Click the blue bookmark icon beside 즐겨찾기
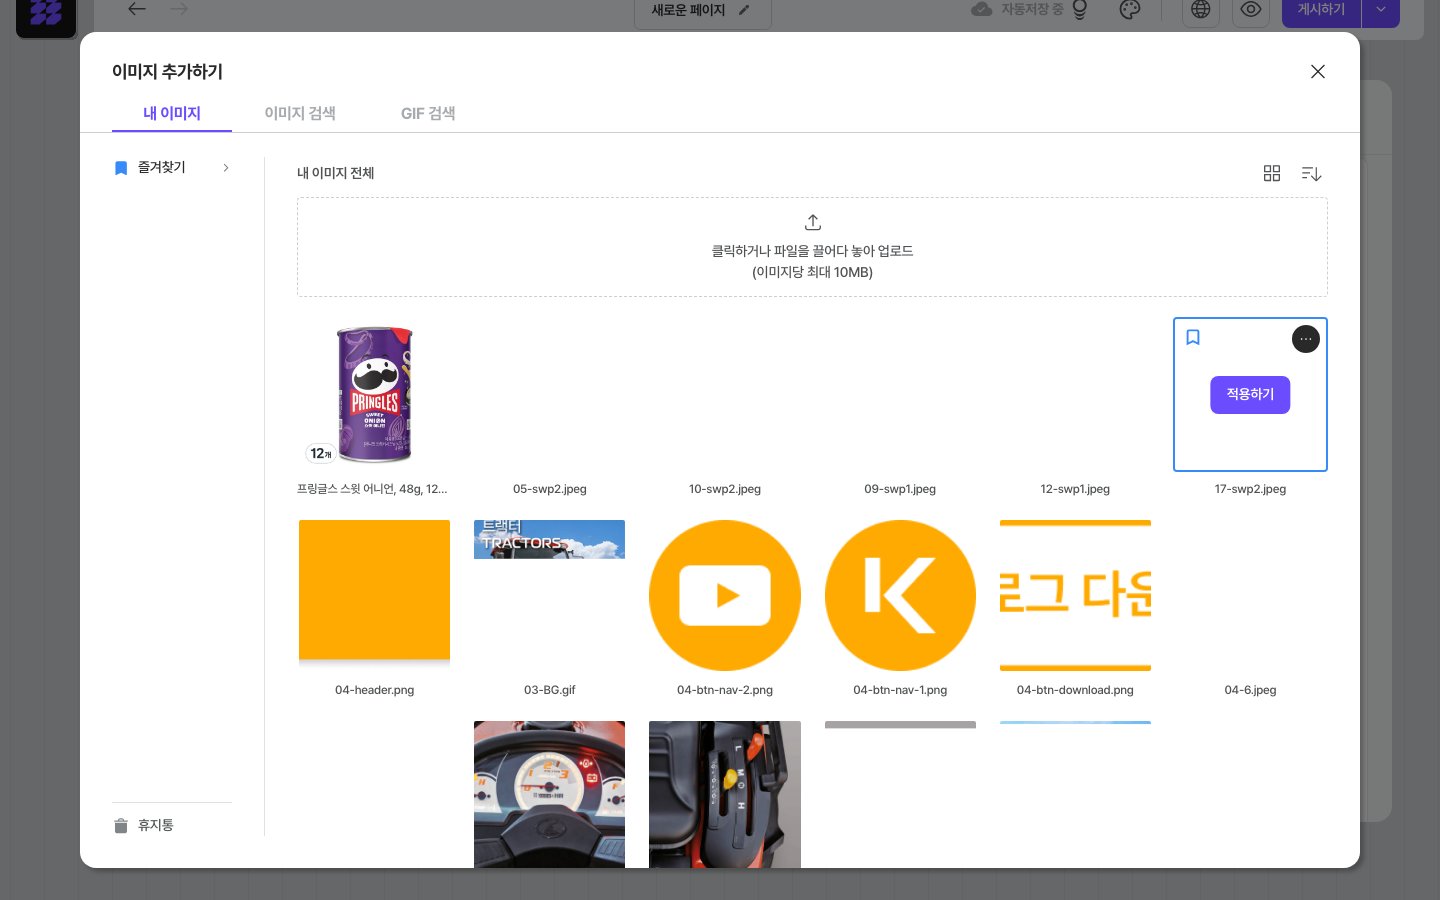Viewport: 1440px width, 900px height. [121, 168]
